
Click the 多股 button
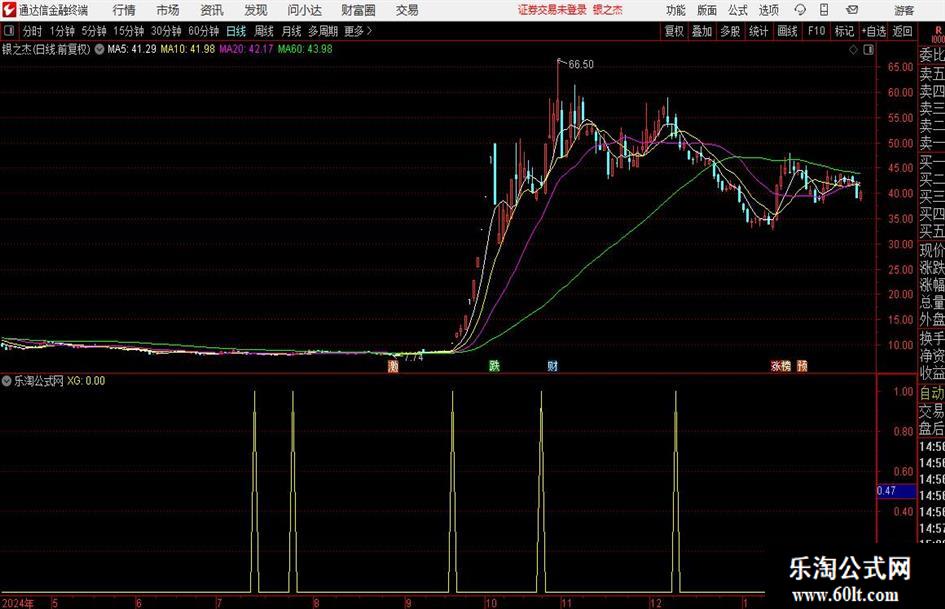point(730,31)
